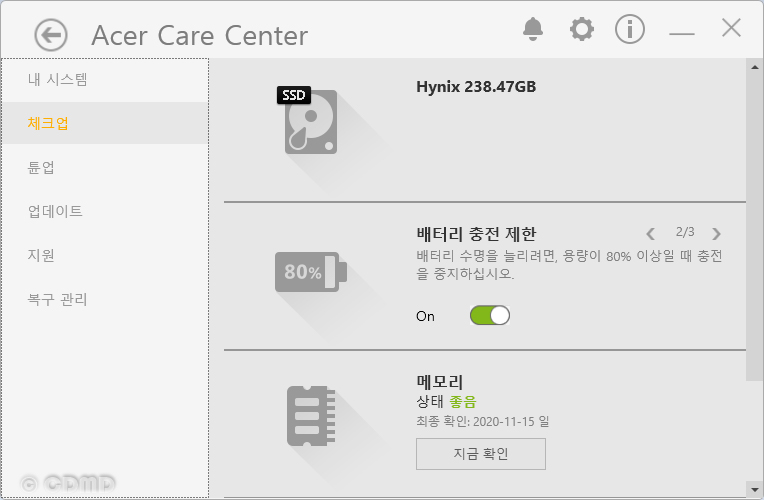Turn off the battery charge limit switch
This screenshot has height=500, width=764.
click(x=490, y=315)
